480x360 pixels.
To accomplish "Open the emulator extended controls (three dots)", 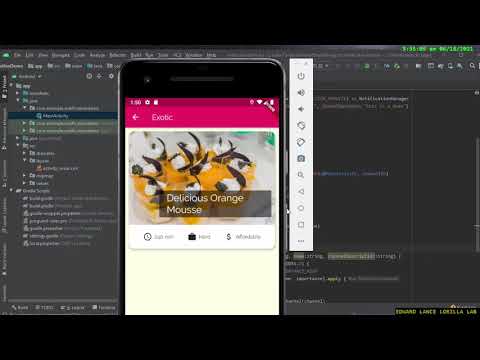I will click(x=301, y=241).
